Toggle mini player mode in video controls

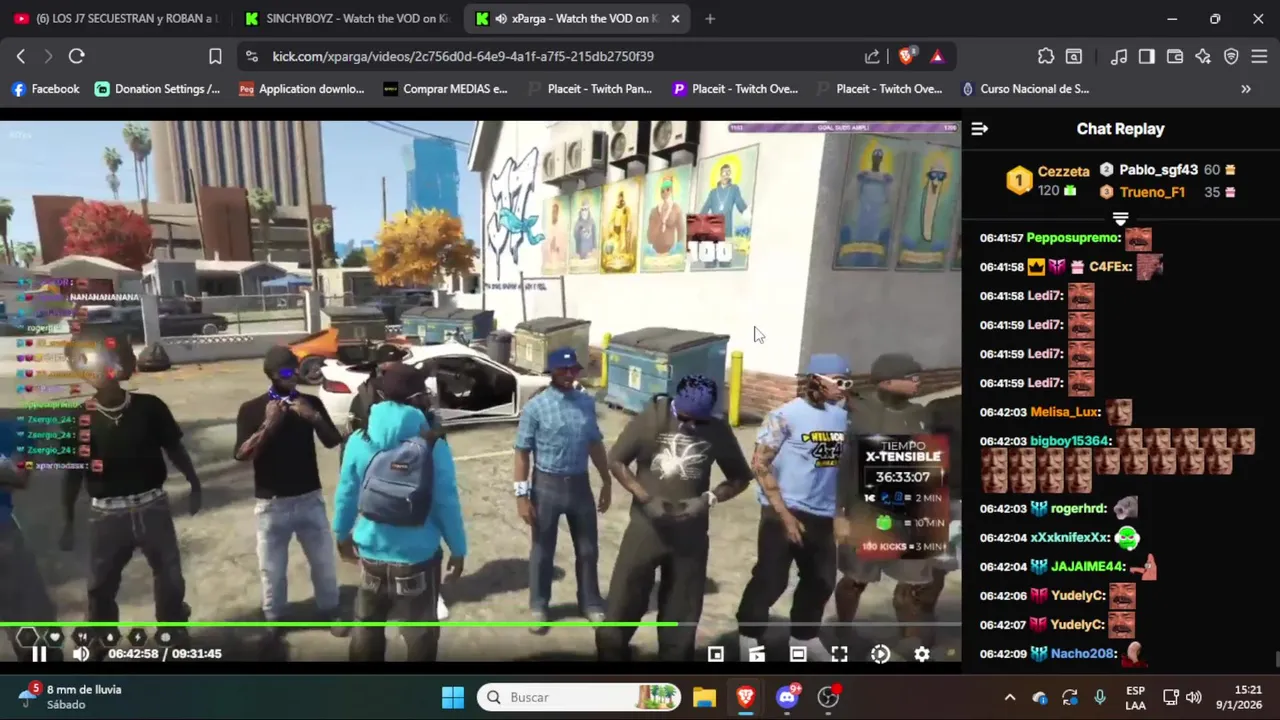tap(716, 654)
